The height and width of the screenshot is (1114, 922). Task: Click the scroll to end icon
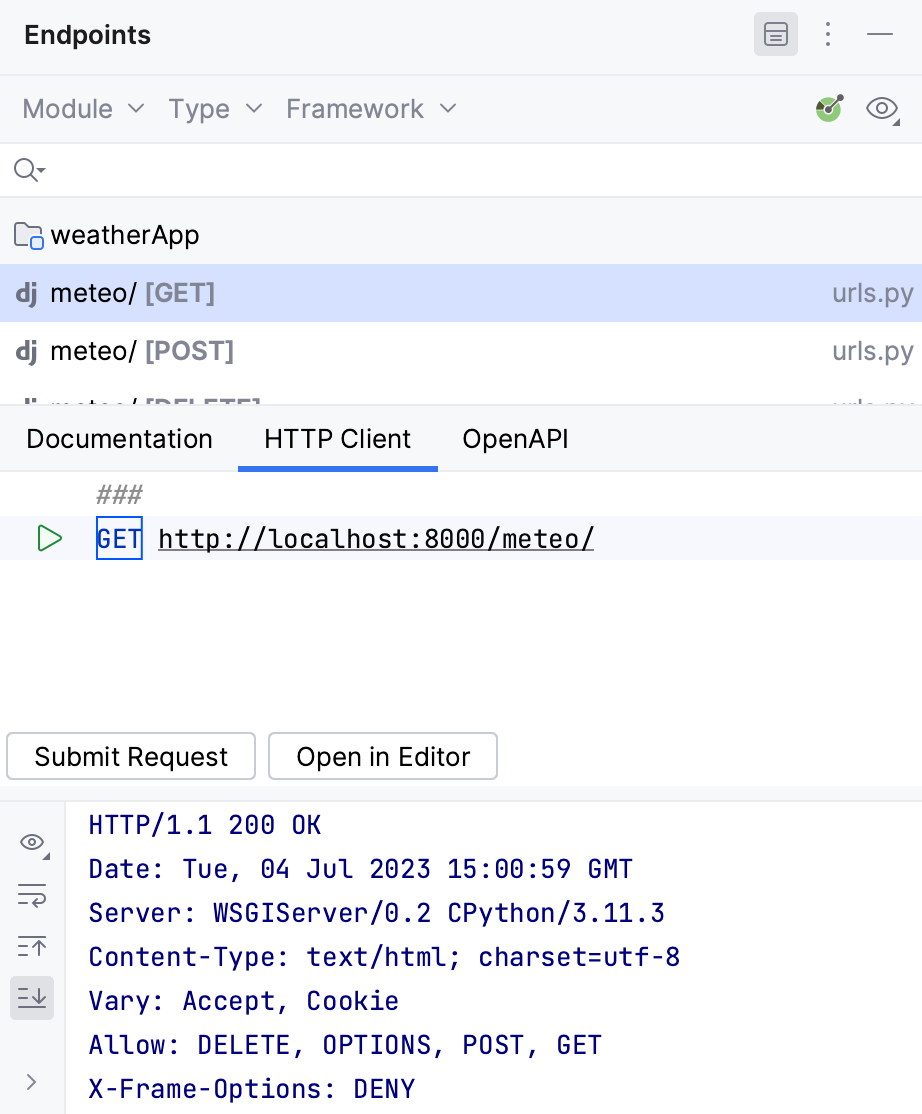(x=32, y=998)
